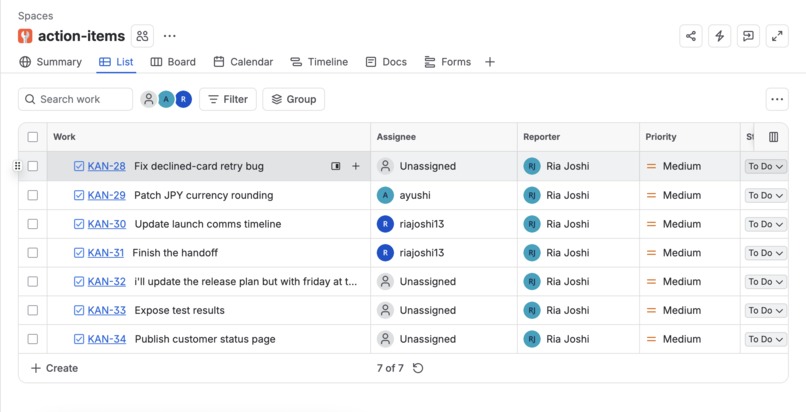Screen dimensions: 806x412
Task: Filter by user avatar R
Action: coord(184,99)
